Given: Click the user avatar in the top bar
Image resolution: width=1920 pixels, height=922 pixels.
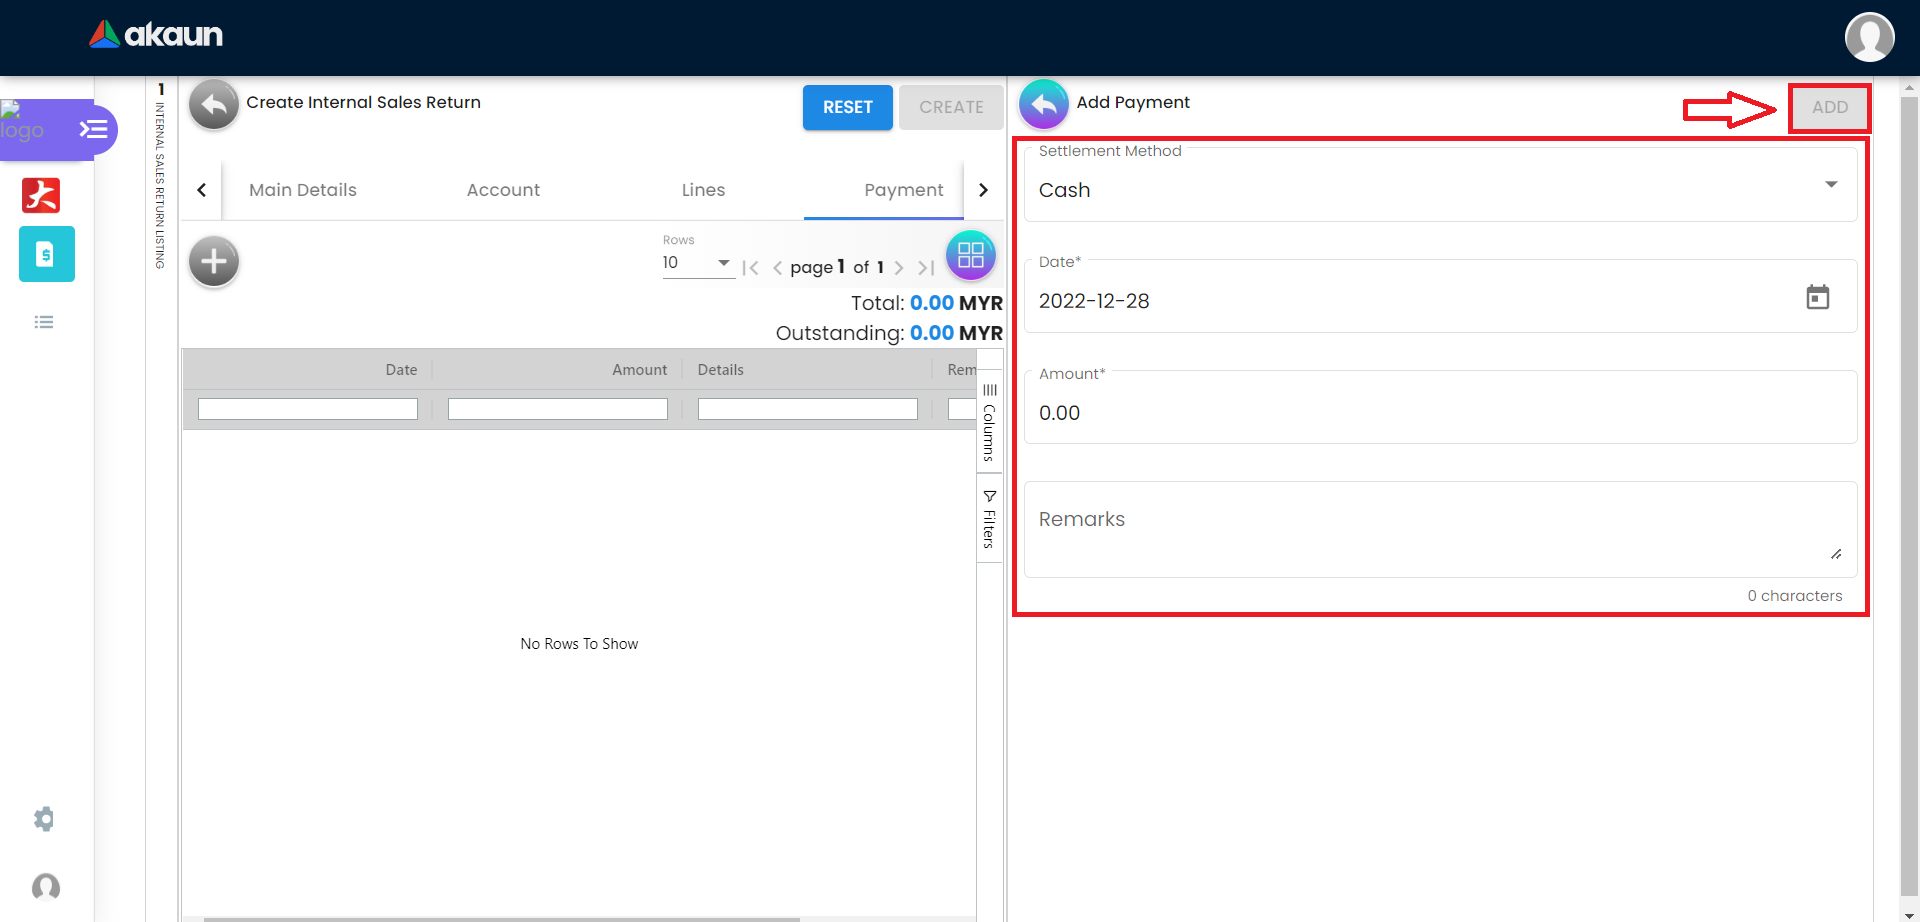Looking at the screenshot, I should coord(1869,37).
